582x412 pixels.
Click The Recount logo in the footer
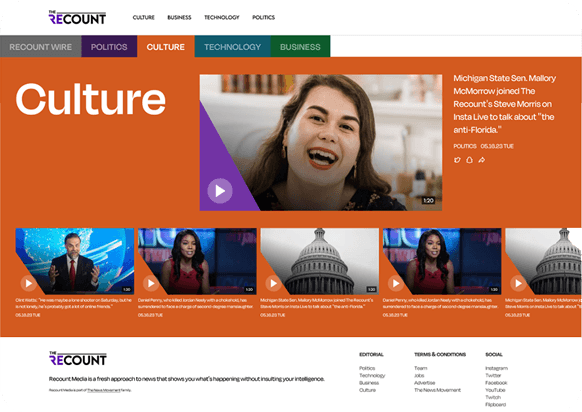[78, 359]
